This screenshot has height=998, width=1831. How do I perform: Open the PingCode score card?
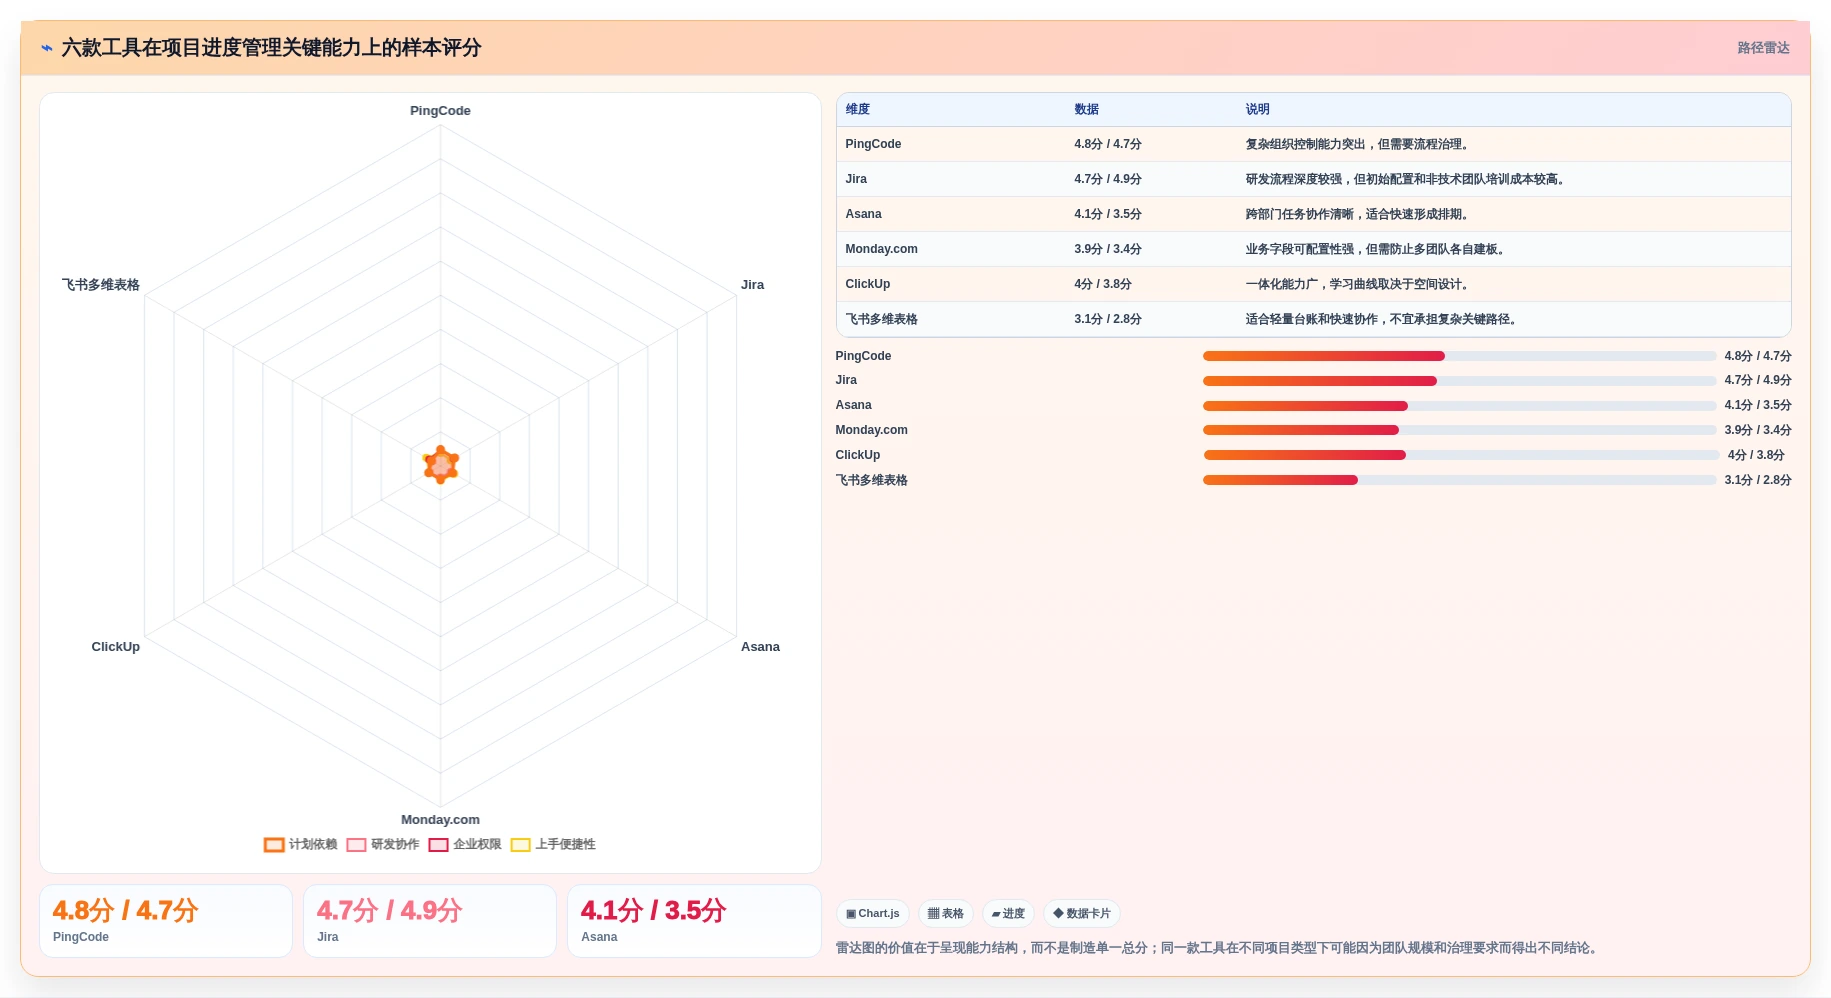click(166, 921)
